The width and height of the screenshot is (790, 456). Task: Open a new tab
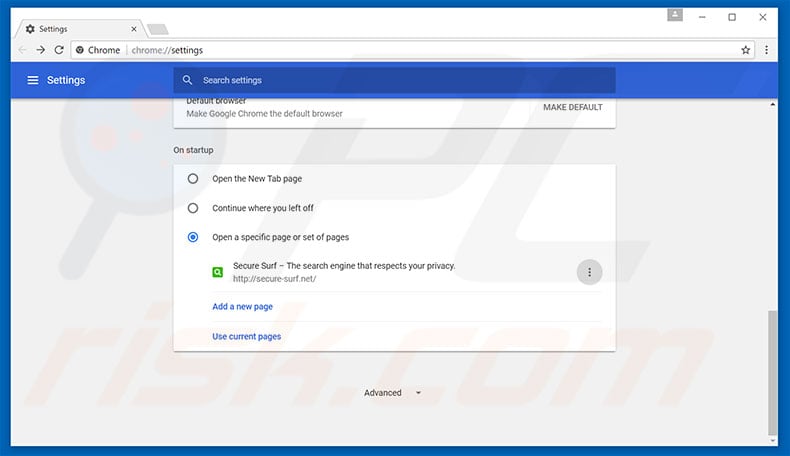(158, 29)
